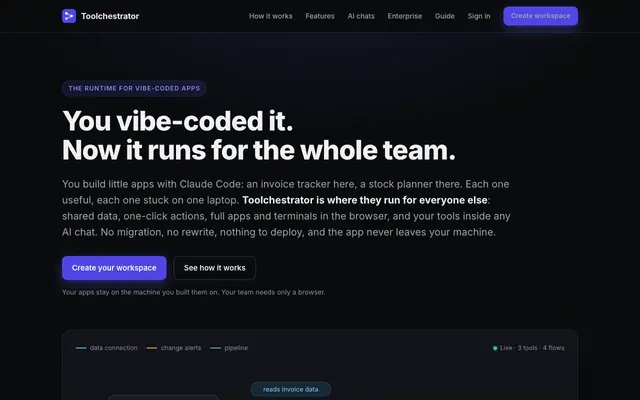The height and width of the screenshot is (400, 640).
Task: Click the data connection legend label
Action: point(113,348)
